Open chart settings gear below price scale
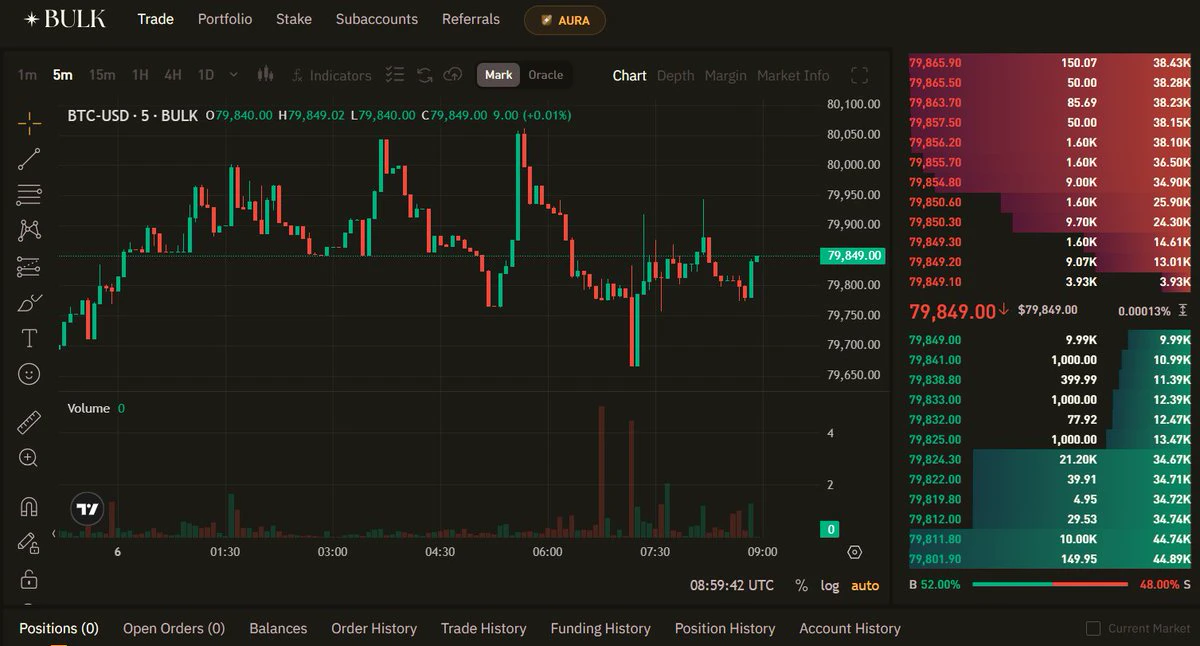Viewport: 1200px width, 646px height. click(x=854, y=552)
